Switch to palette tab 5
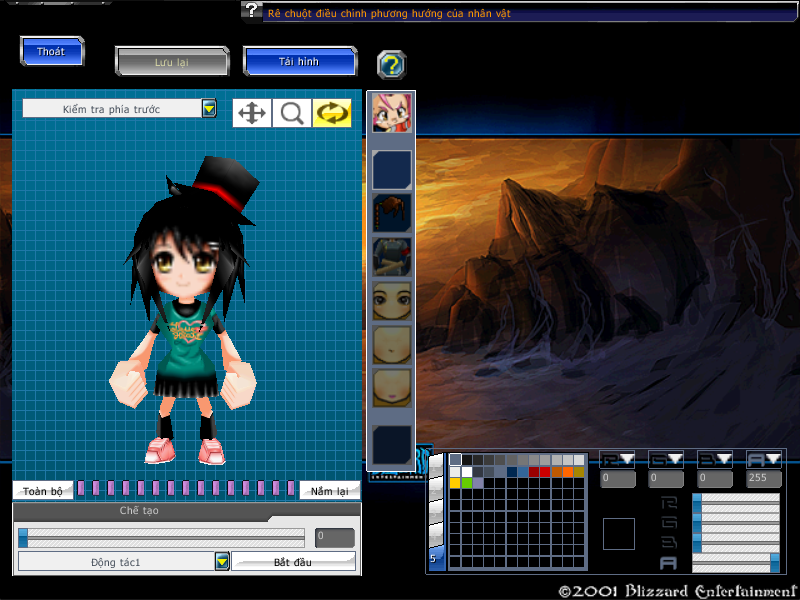 pos(436,558)
